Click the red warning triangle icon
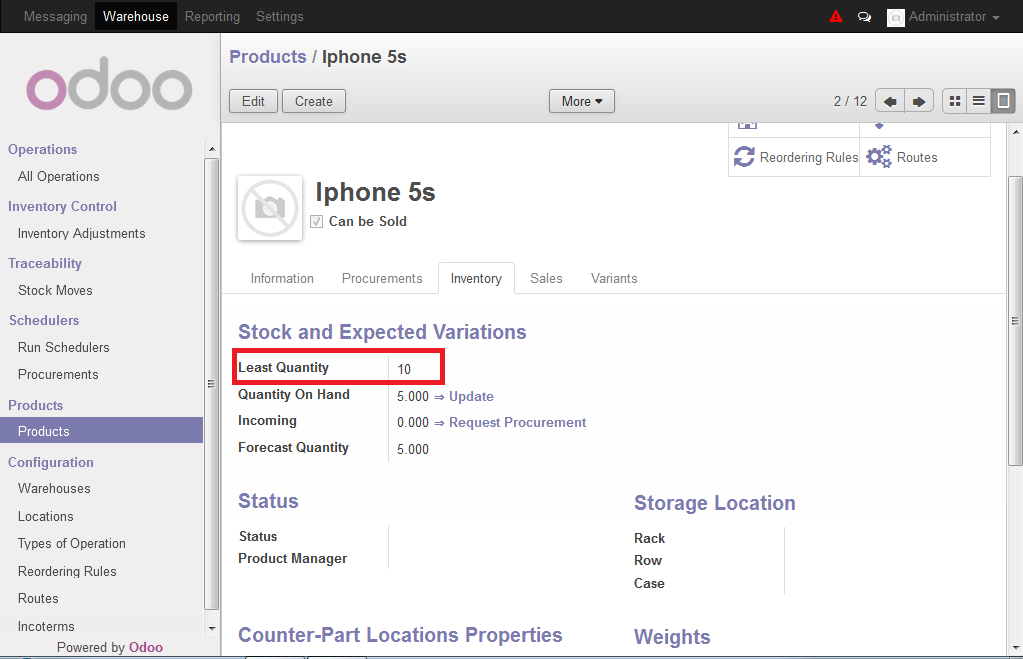This screenshot has width=1023, height=659. [x=836, y=16]
